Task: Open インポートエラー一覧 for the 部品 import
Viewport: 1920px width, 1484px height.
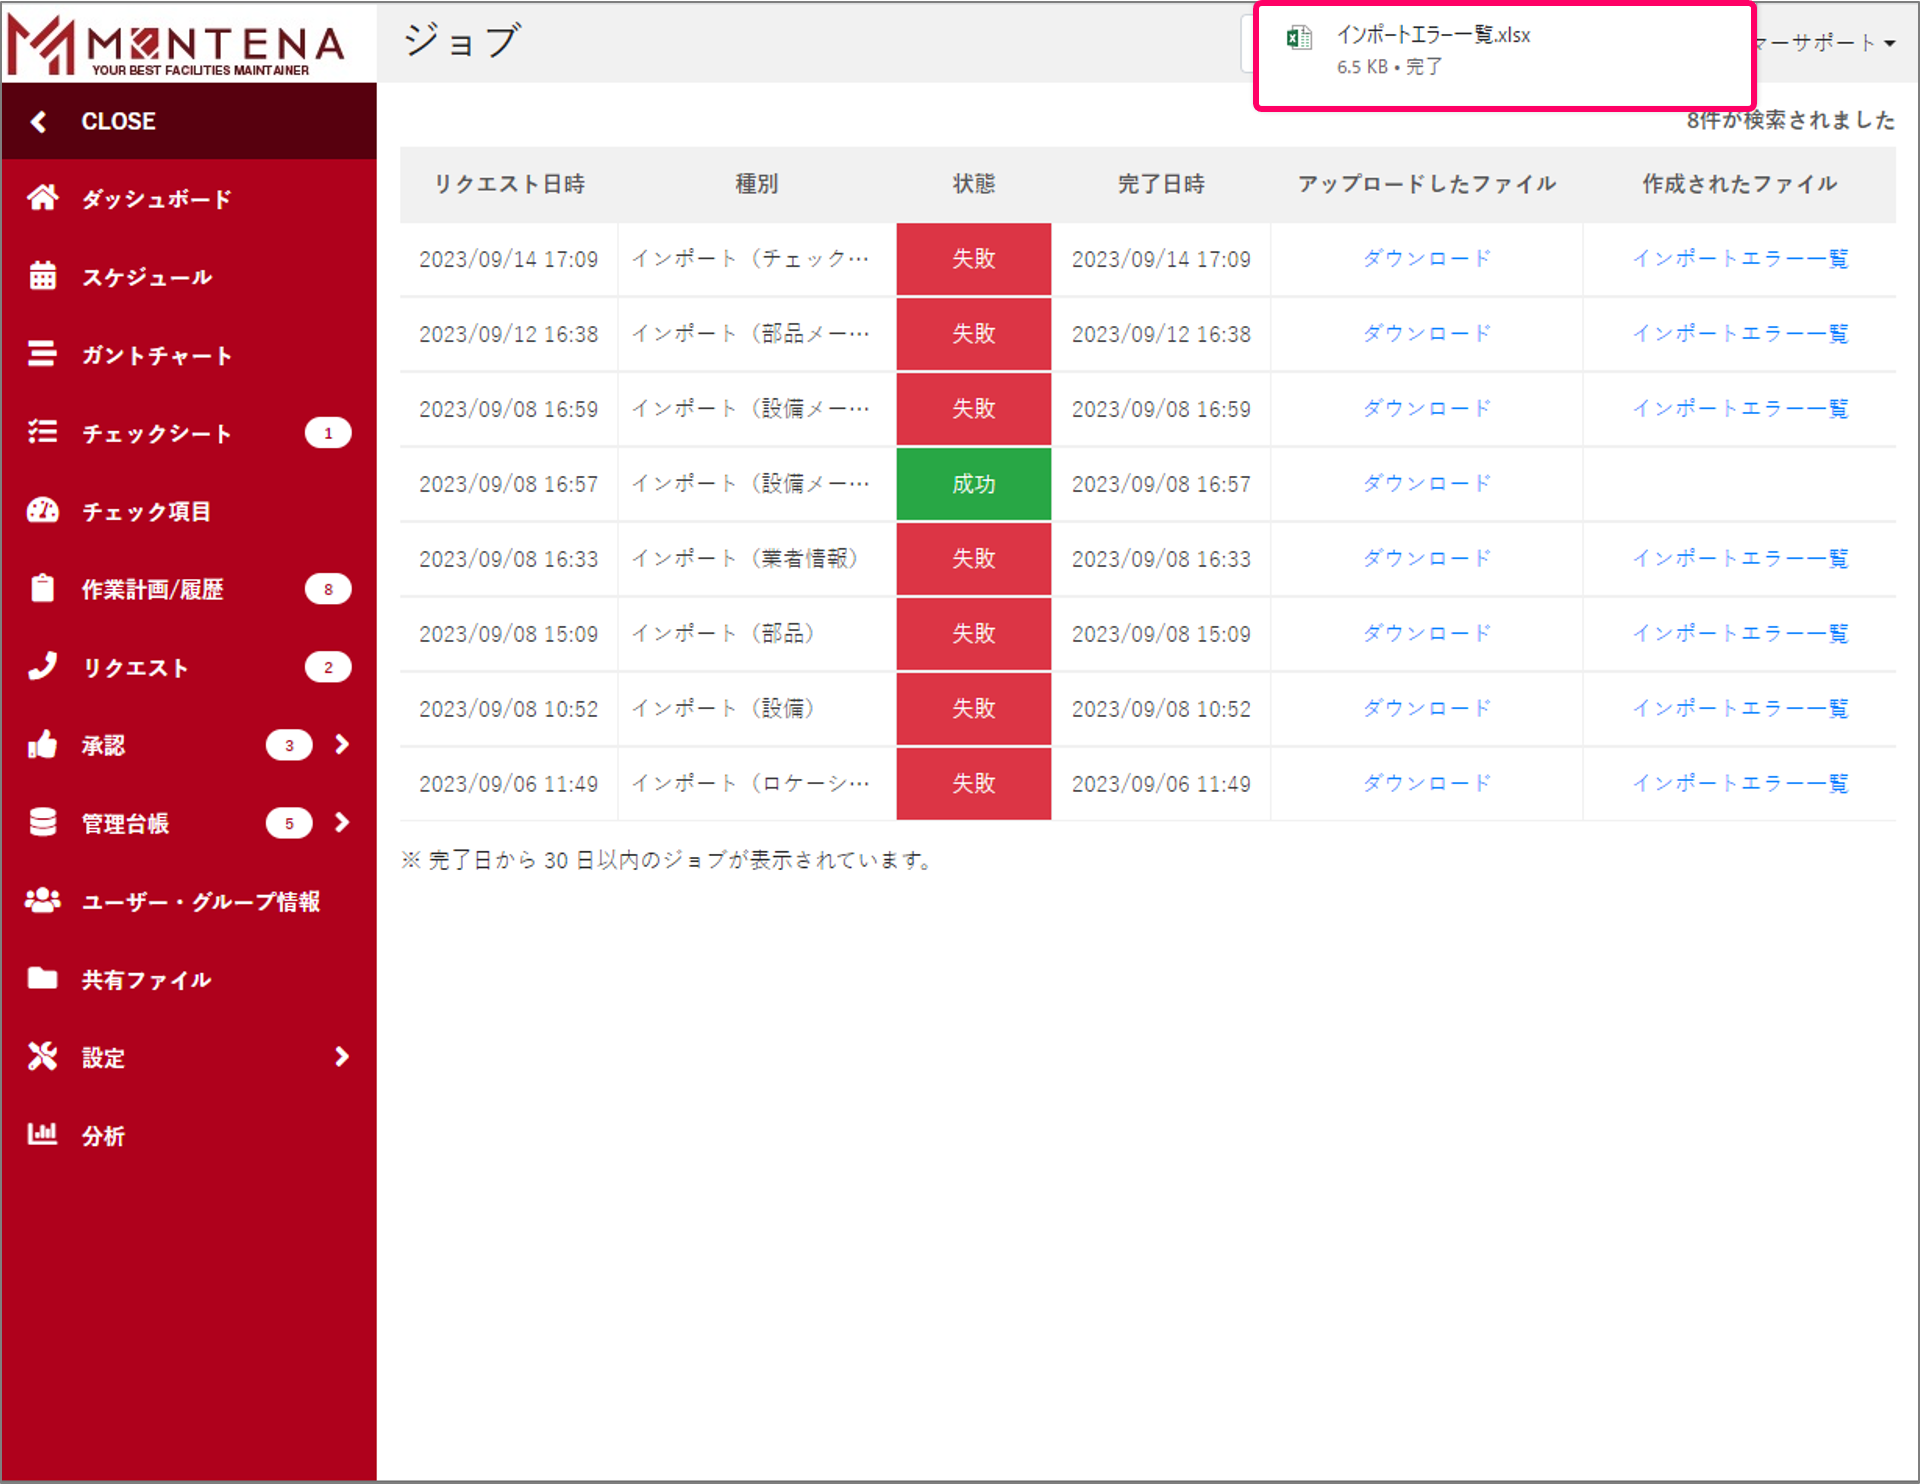Action: (x=1740, y=633)
